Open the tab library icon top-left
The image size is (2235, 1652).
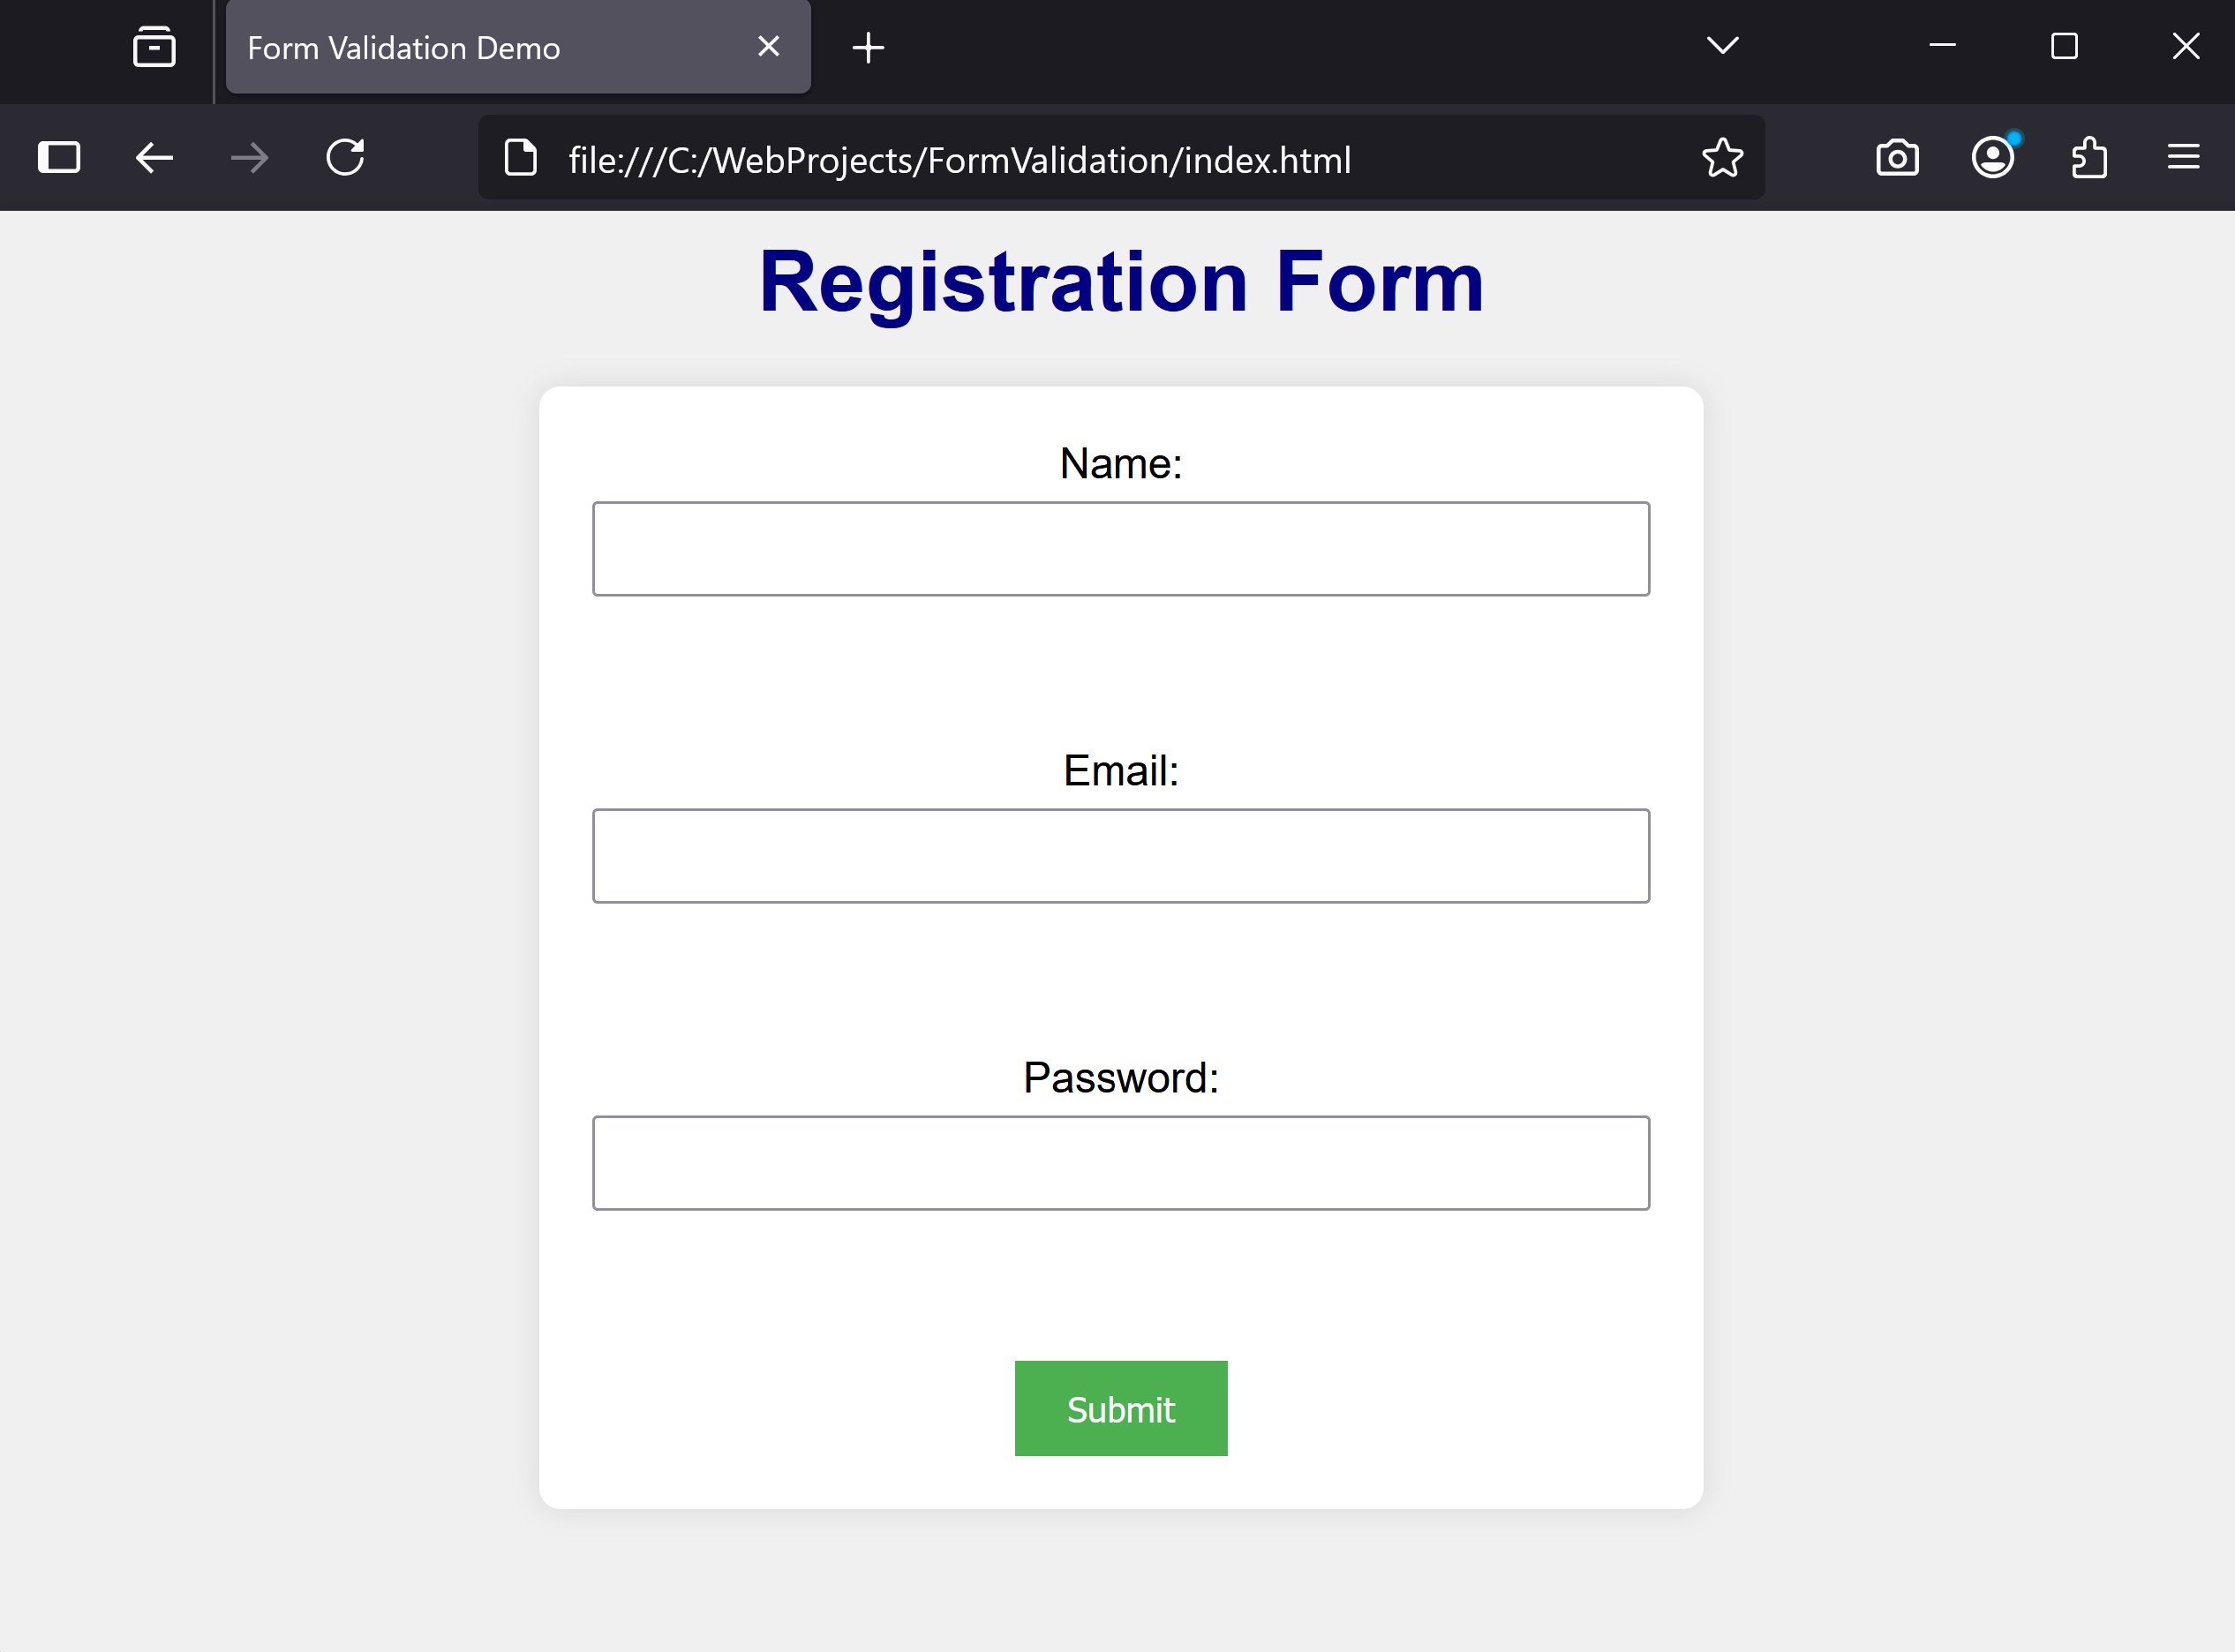click(x=154, y=46)
